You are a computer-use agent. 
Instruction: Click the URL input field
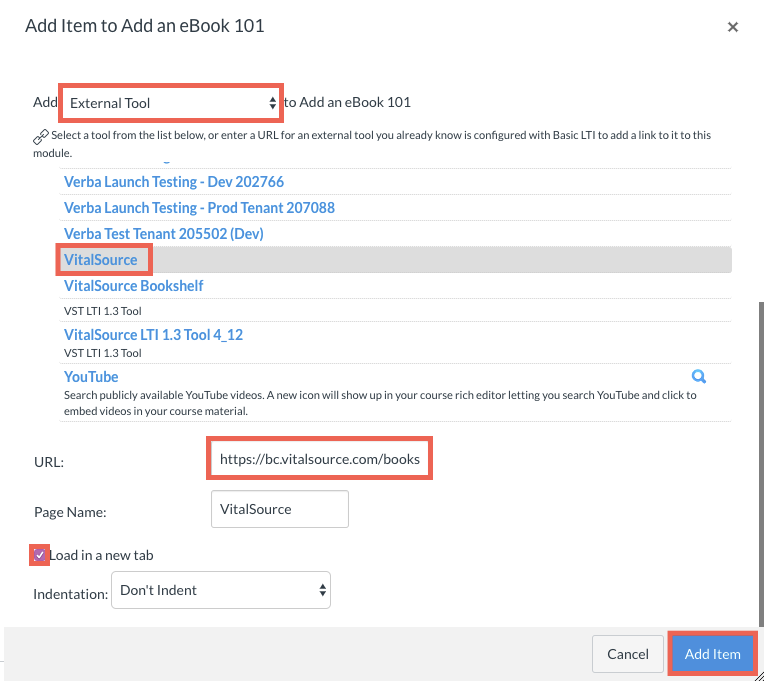(320, 459)
